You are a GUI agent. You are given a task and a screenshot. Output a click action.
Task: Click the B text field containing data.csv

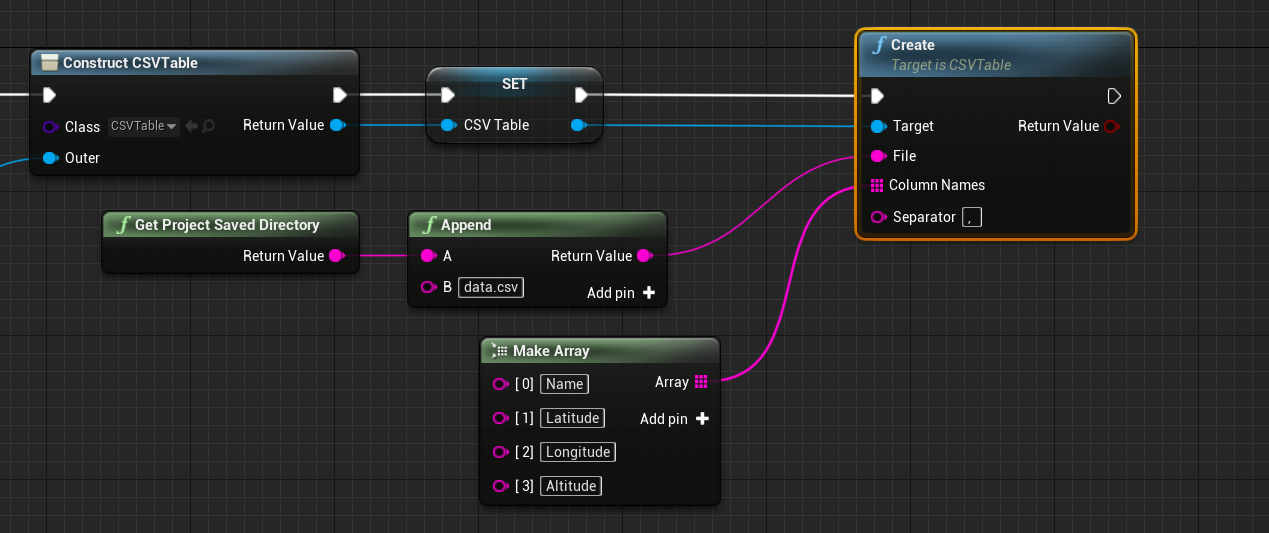(x=491, y=287)
